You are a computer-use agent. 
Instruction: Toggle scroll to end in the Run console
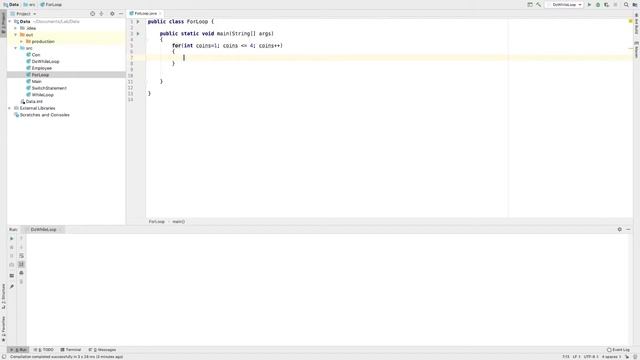(x=22, y=264)
